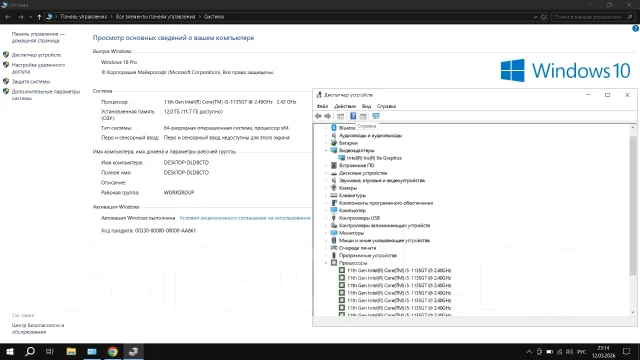Click the scan hardware monitor icon in toolbar
This screenshot has height=360, width=640.
click(x=376, y=116)
